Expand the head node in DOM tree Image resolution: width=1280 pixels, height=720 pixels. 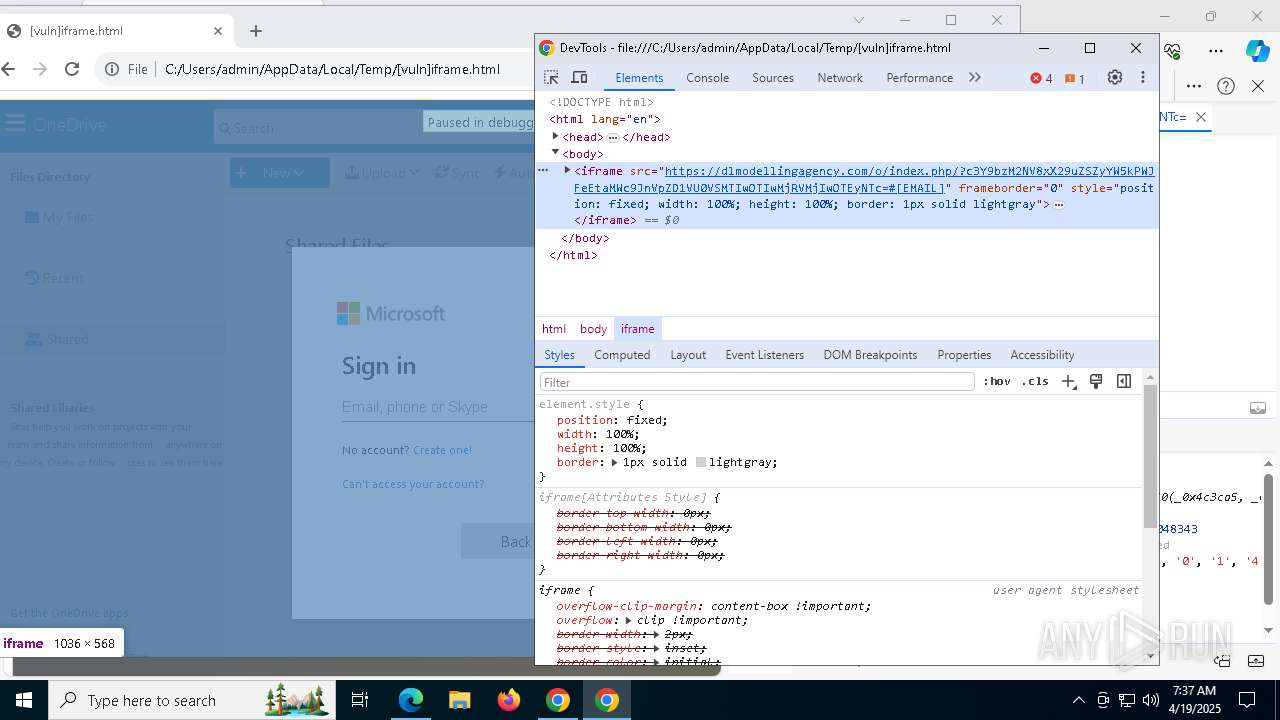[555, 137]
